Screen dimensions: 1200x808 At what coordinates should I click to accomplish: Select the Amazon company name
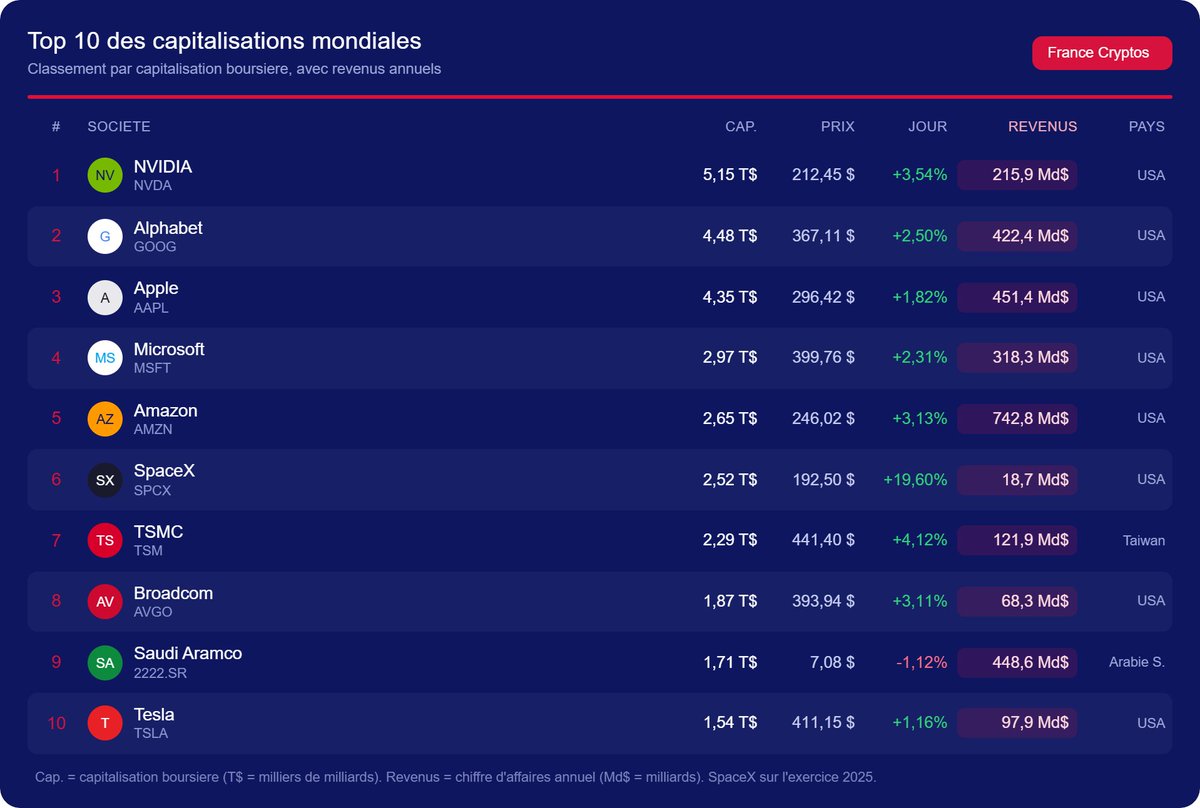pos(166,411)
